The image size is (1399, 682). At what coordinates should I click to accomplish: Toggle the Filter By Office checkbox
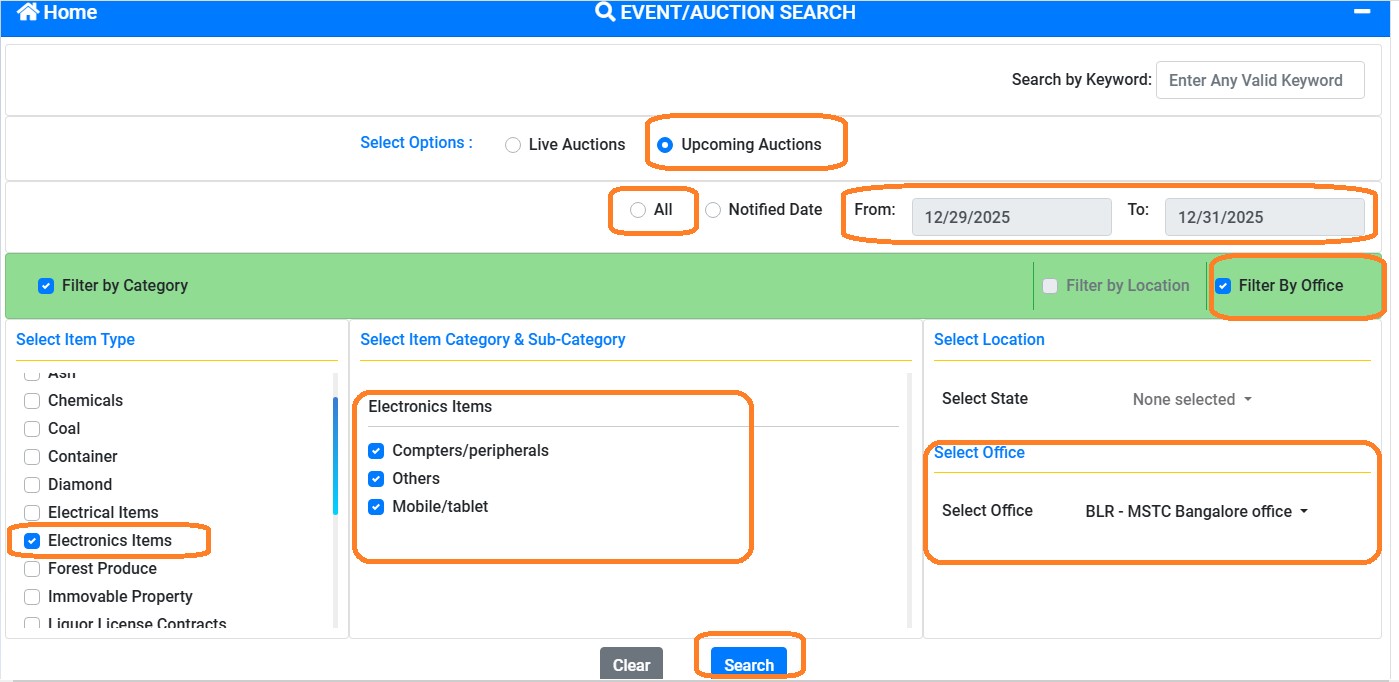(1223, 286)
